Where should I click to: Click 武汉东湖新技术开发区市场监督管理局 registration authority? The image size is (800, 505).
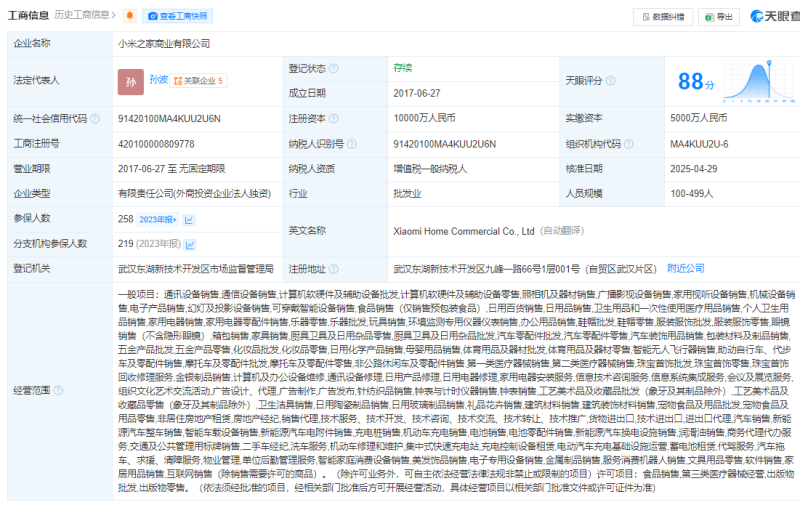click(x=196, y=269)
